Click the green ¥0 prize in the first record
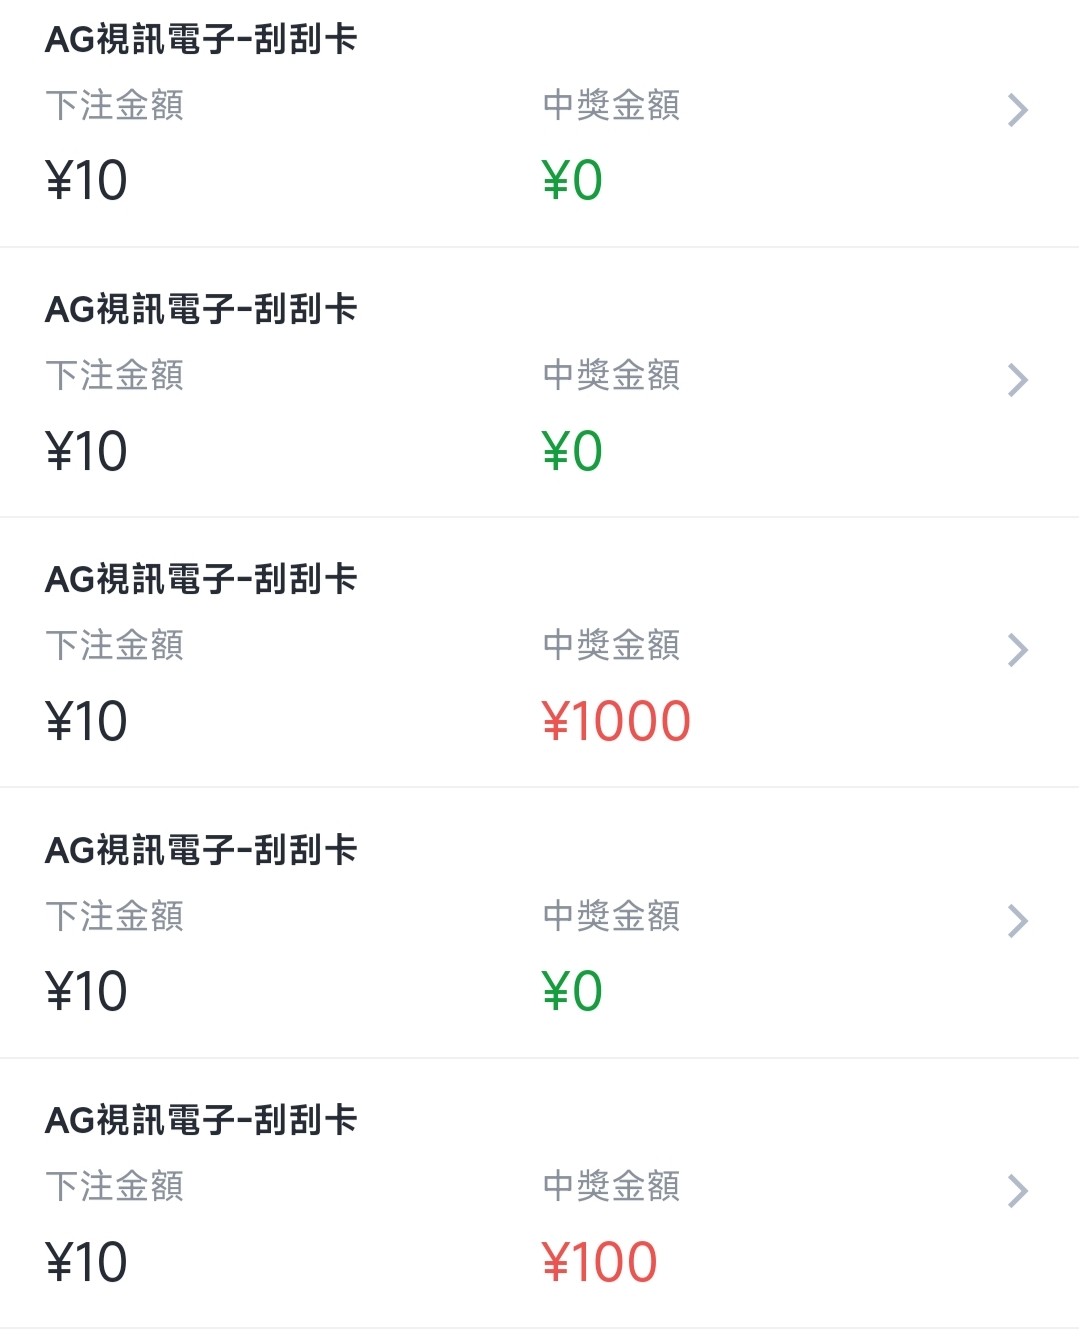This screenshot has width=1080, height=1338. [x=572, y=181]
